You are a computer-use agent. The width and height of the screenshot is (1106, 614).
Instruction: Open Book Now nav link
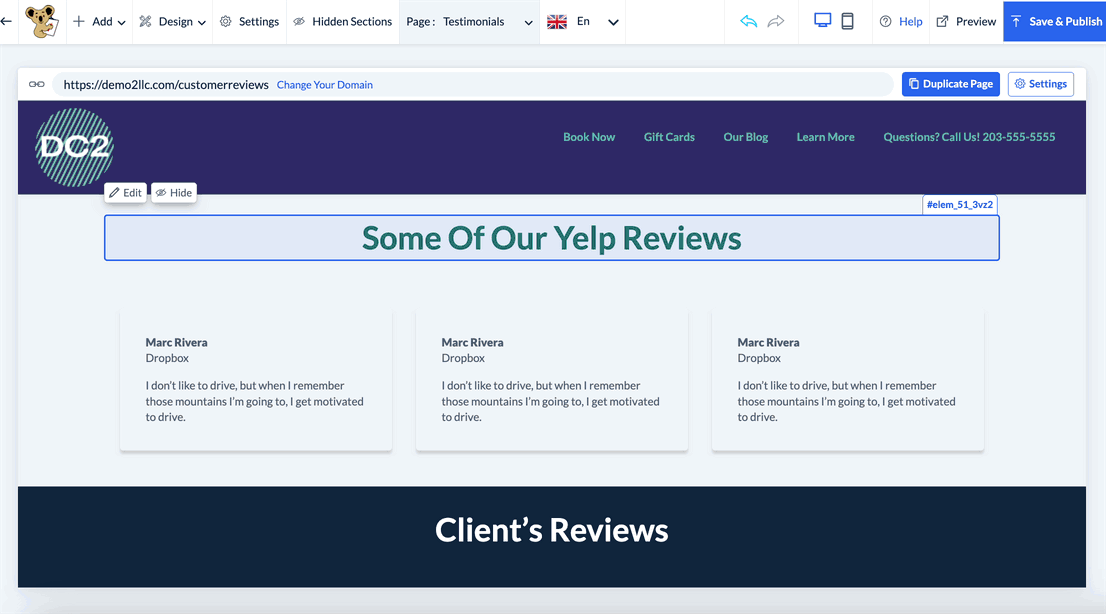(x=589, y=137)
